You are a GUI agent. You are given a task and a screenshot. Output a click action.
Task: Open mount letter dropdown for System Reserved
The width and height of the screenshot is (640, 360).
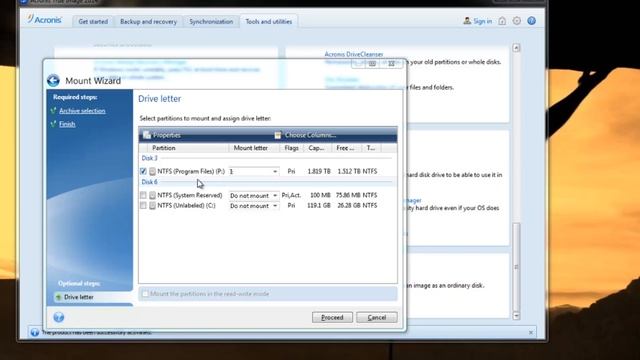pos(275,196)
